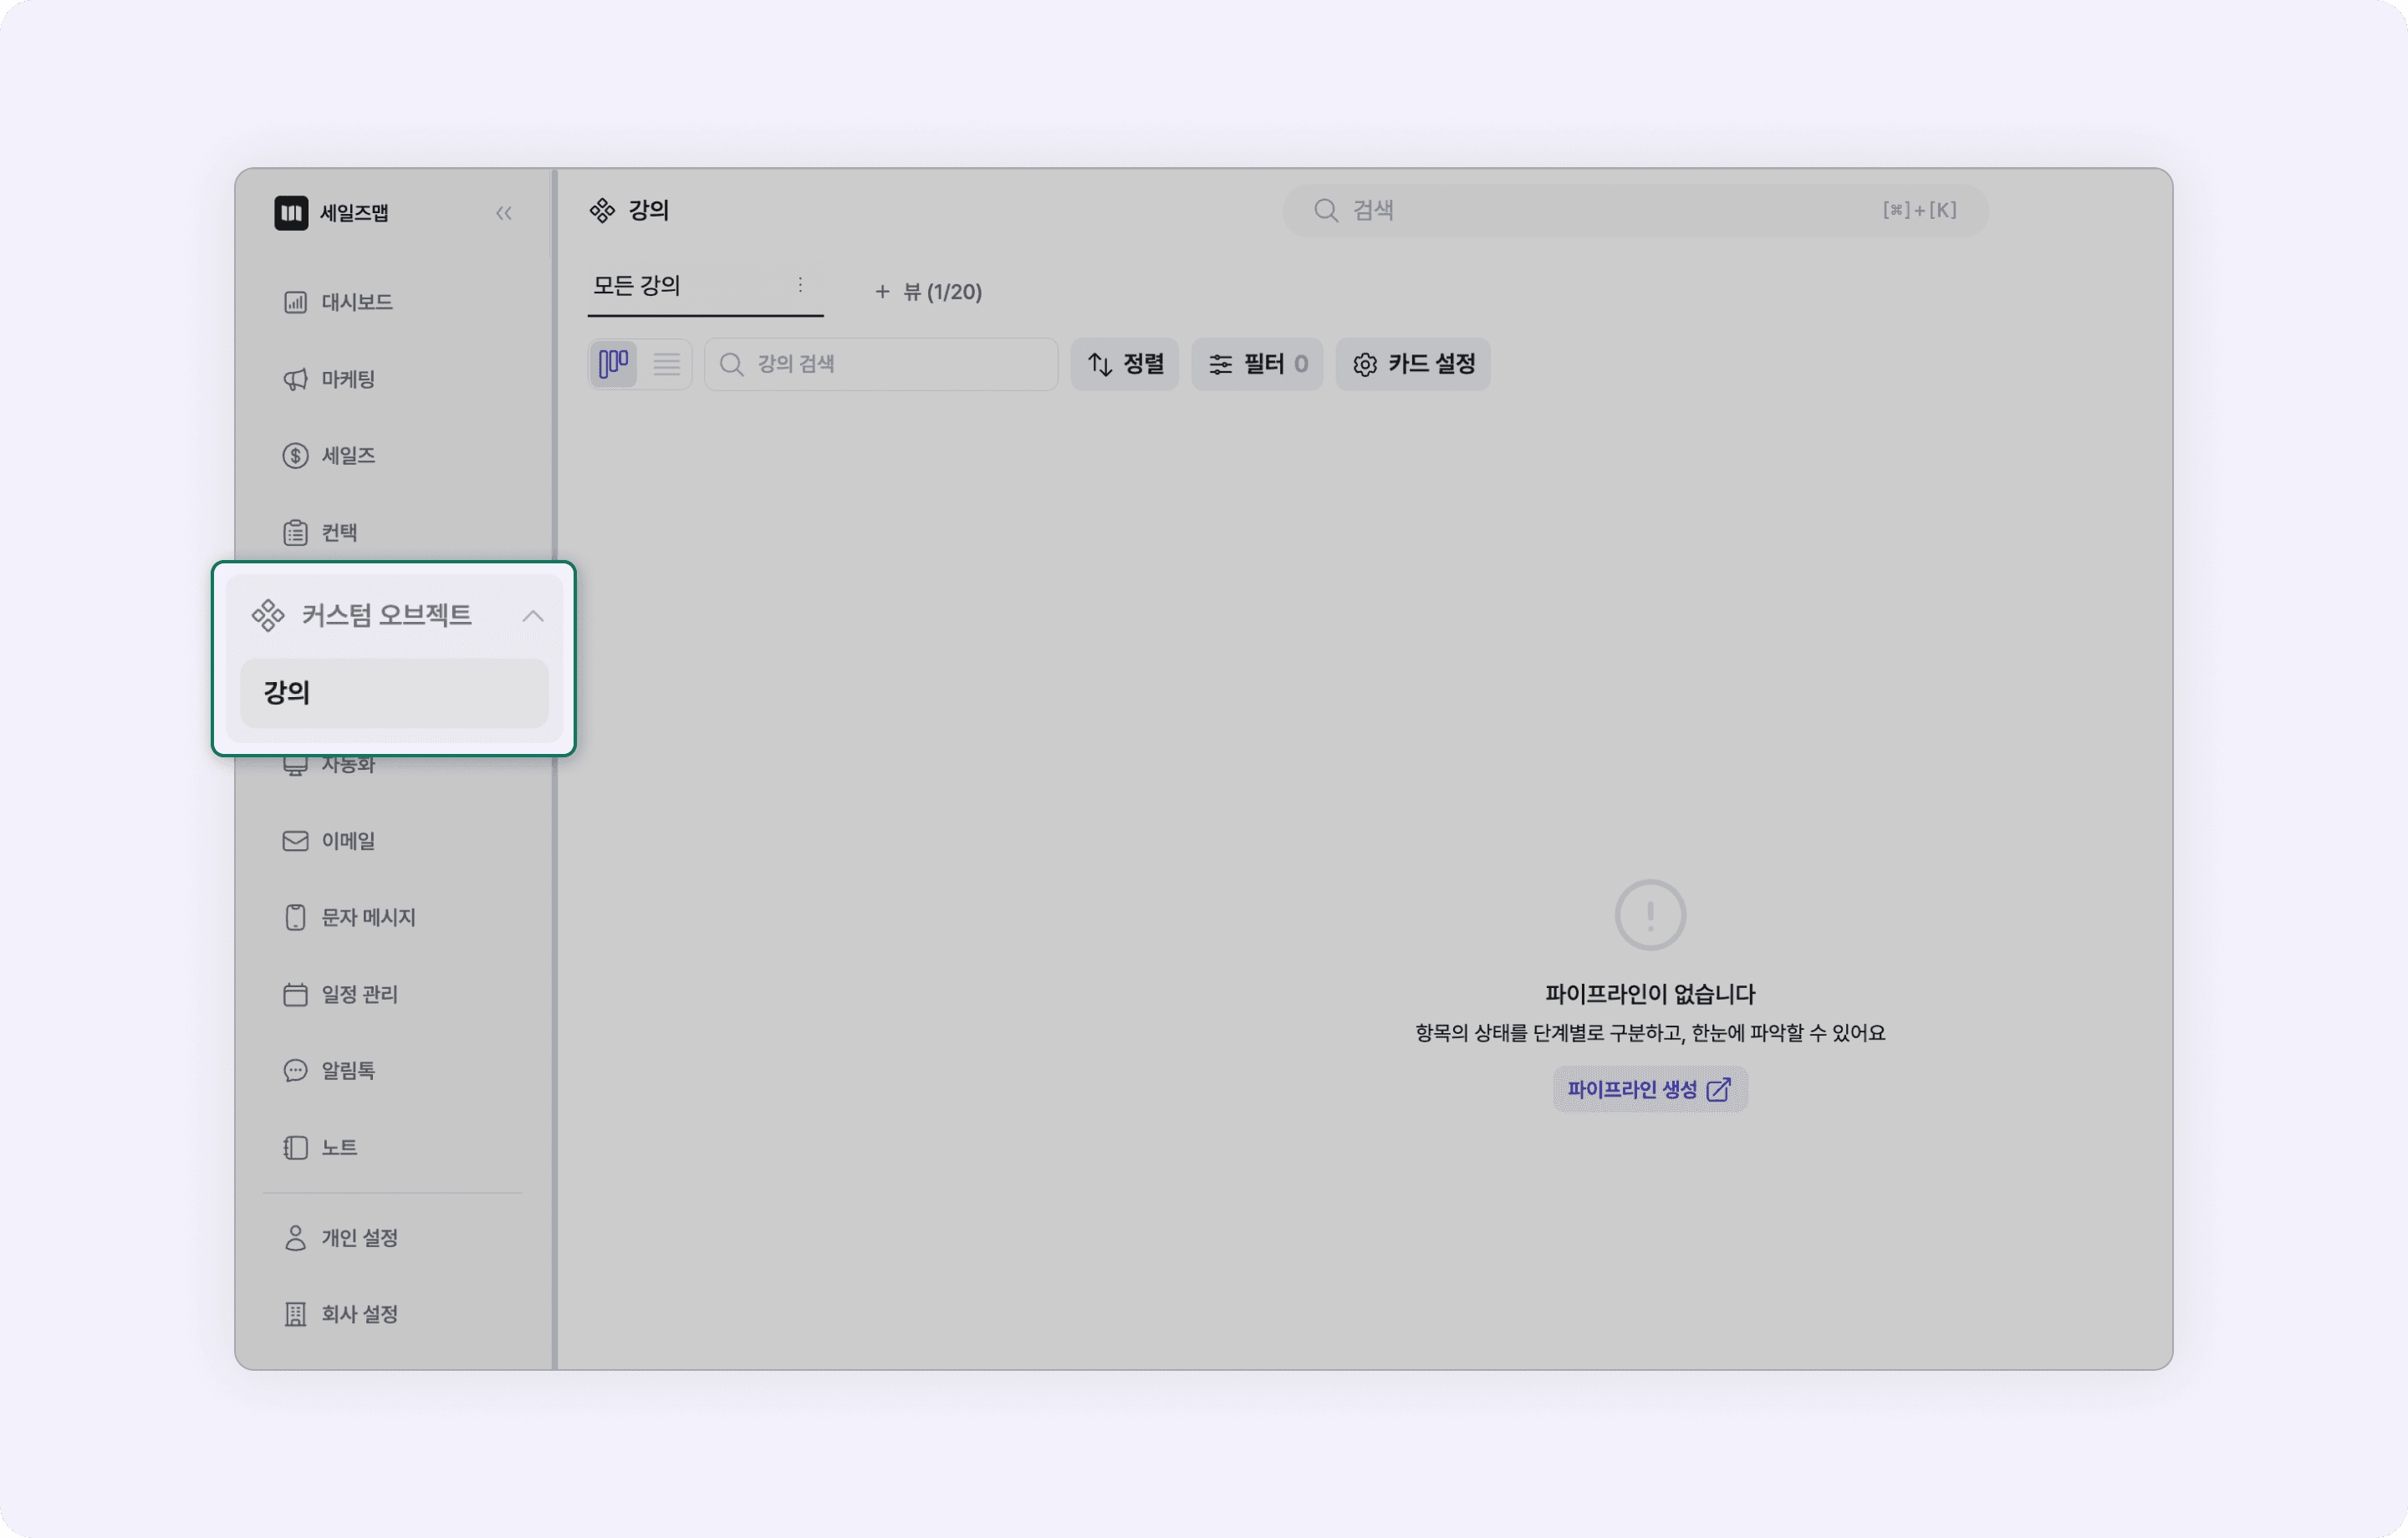The height and width of the screenshot is (1538, 2408).
Task: Switch to list view layout
Action: (666, 364)
